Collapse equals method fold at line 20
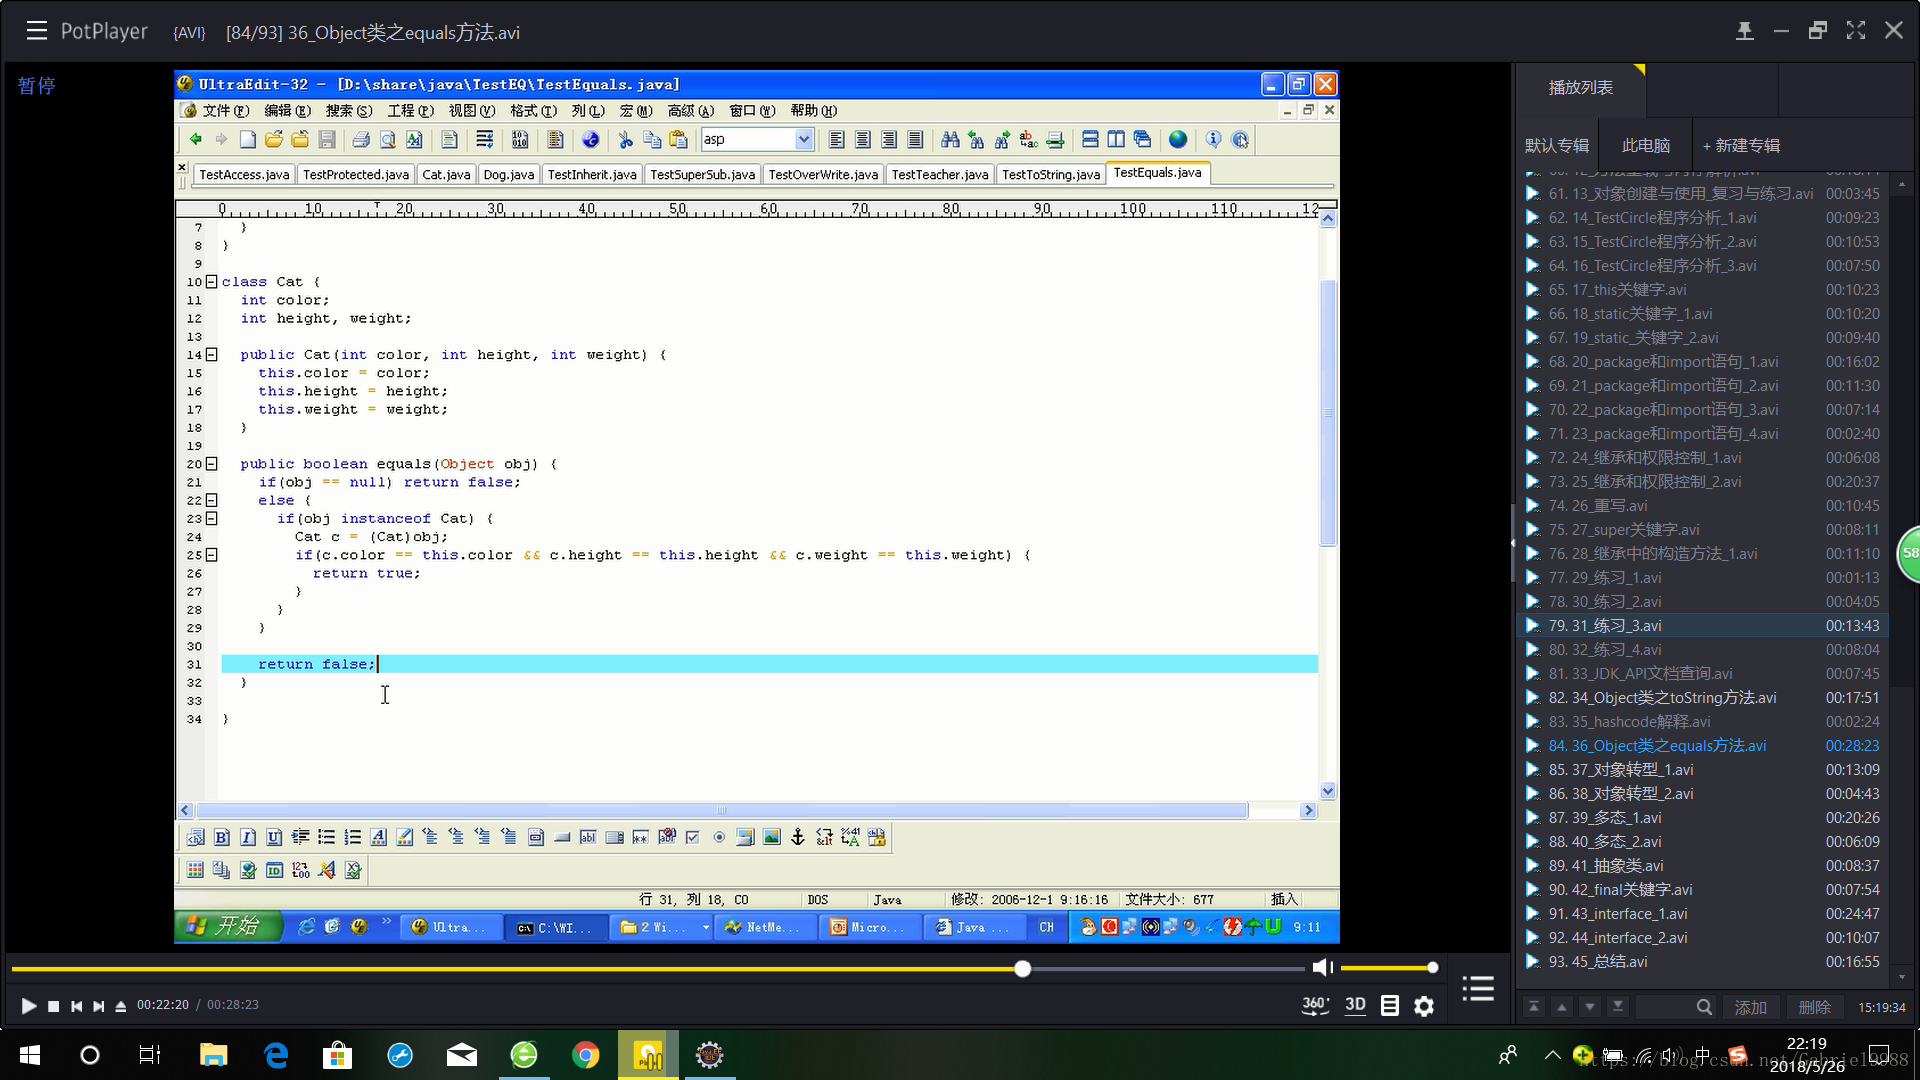 [211, 464]
